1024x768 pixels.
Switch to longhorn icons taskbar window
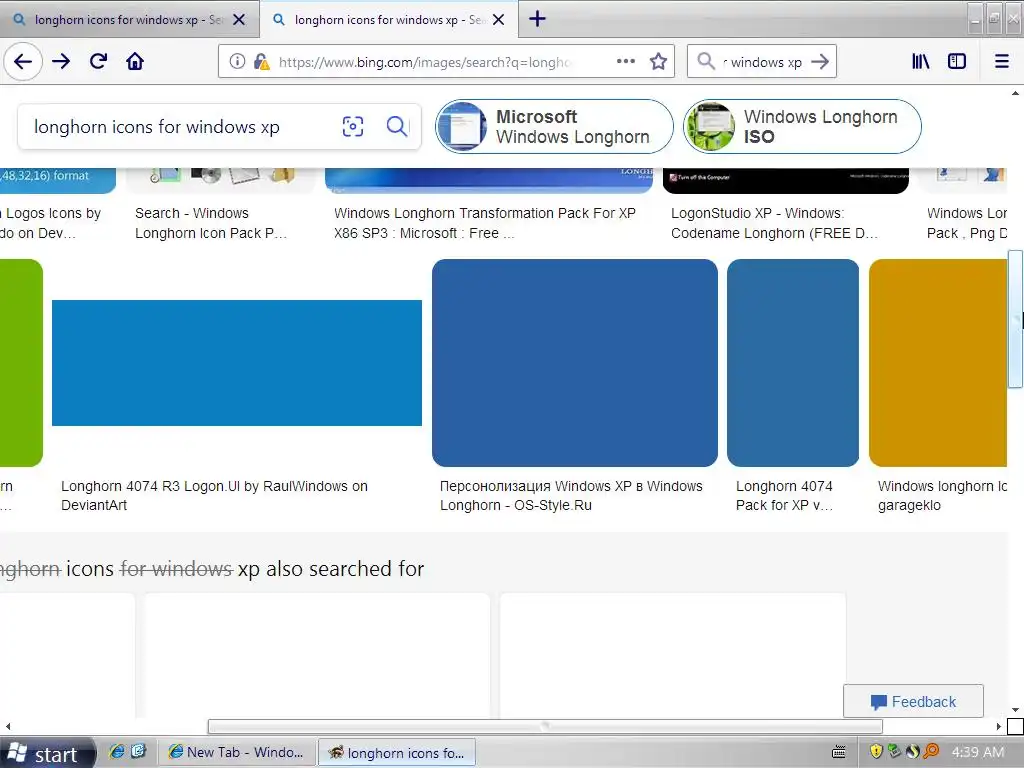[x=396, y=752]
